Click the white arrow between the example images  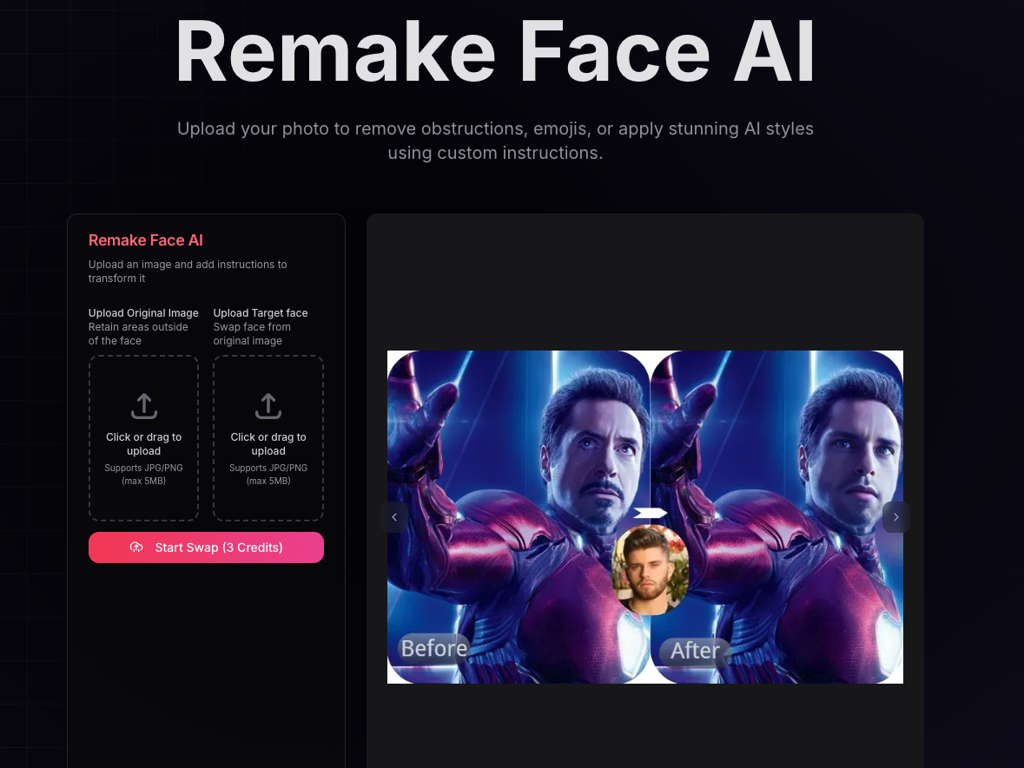[x=650, y=513]
